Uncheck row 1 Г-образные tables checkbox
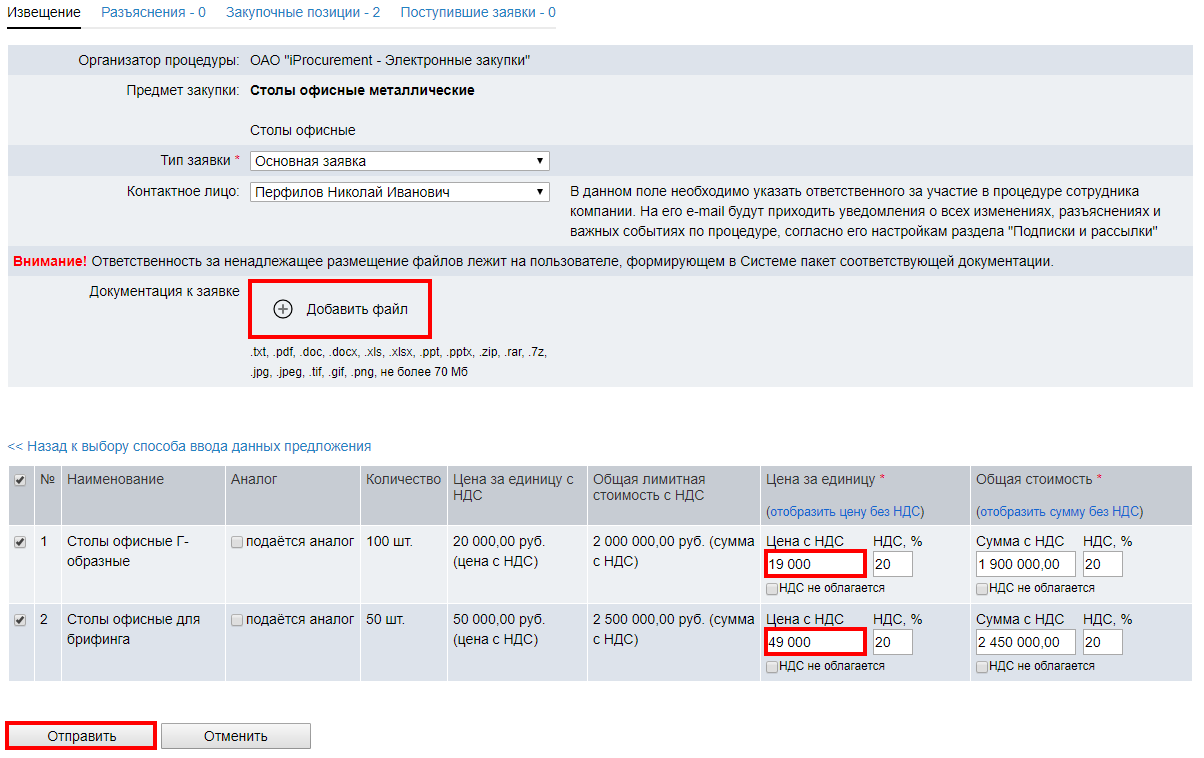 click(21, 542)
